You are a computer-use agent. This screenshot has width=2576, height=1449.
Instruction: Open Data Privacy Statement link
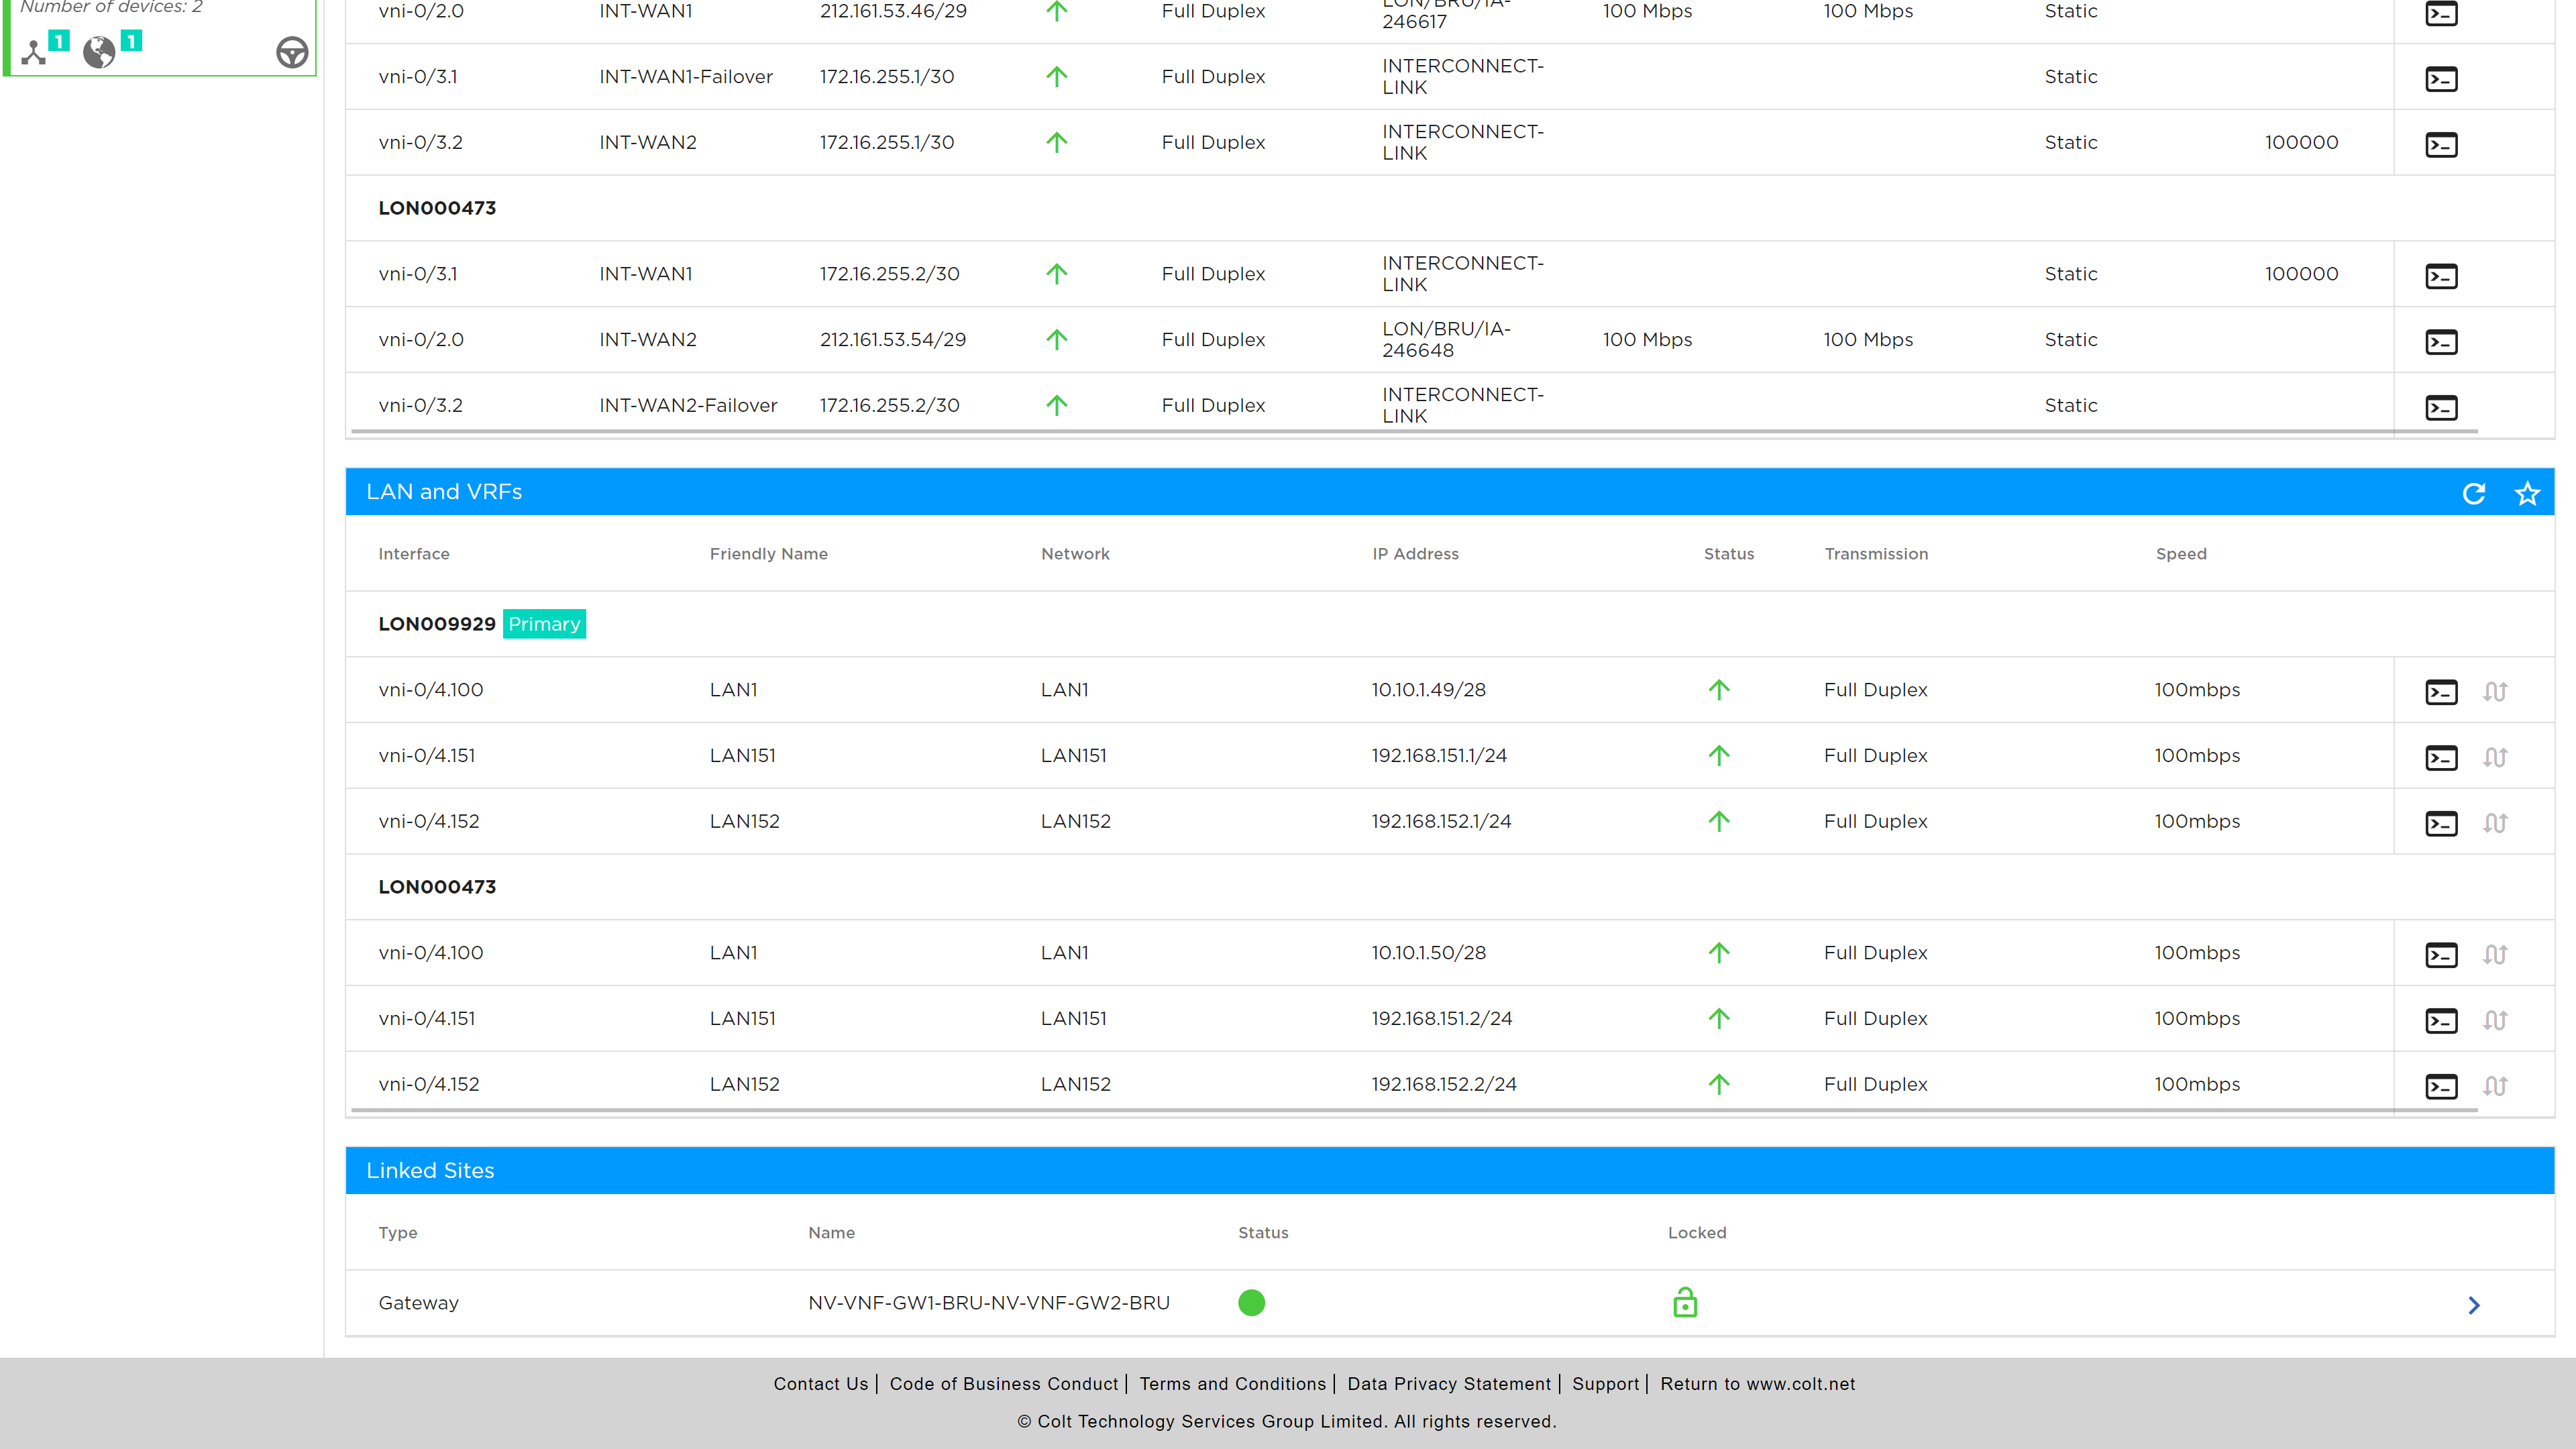click(1449, 1384)
